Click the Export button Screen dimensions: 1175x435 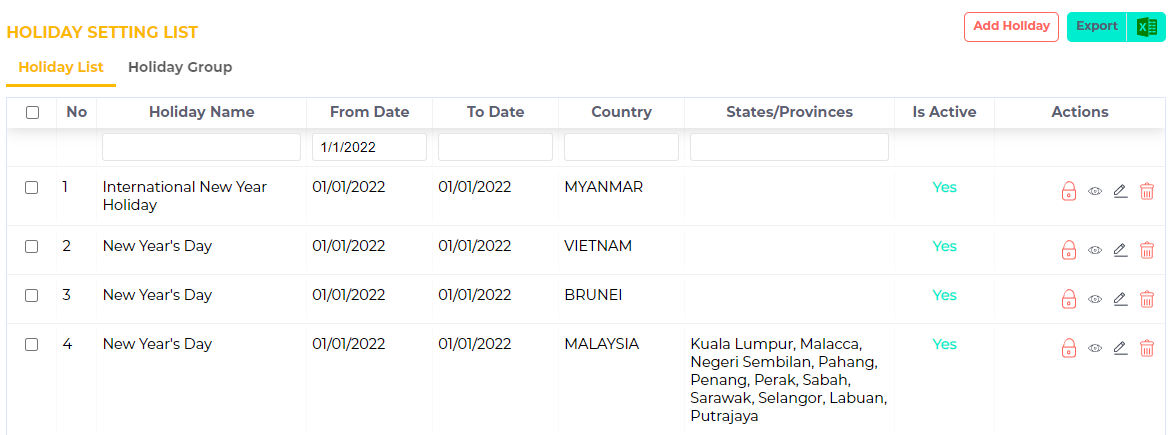click(1097, 27)
